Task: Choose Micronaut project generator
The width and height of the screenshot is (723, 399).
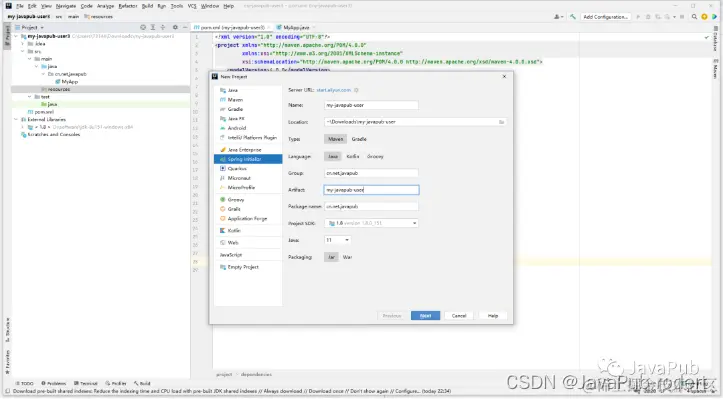Action: coord(238,178)
